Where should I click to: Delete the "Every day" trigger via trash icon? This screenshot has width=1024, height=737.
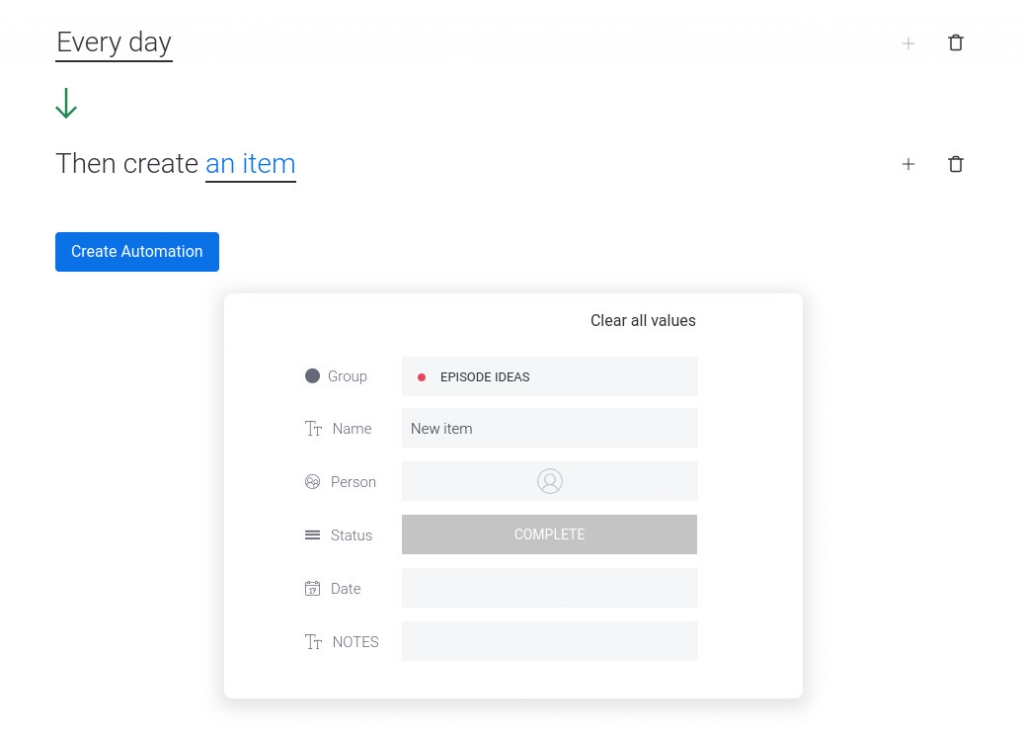[x=955, y=43]
